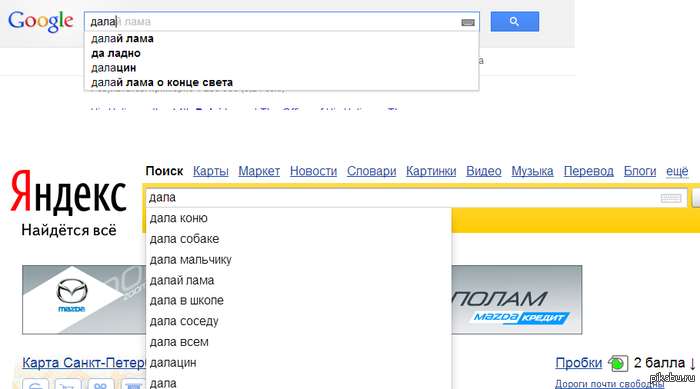Image resolution: width=700 pixels, height=389 pixels.
Task: Select Yandex suggestion "дала мальчику"
Action: tap(298, 259)
